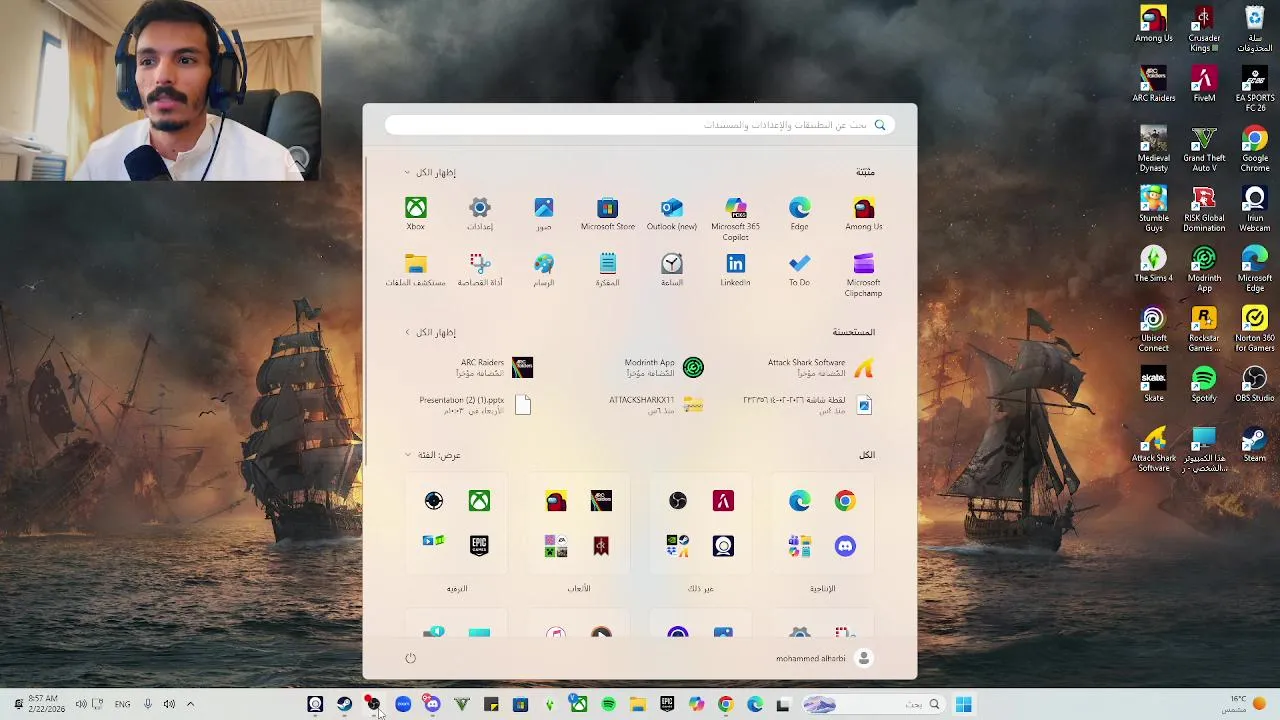Launch Skate desktop shortcut

pos(1154,385)
